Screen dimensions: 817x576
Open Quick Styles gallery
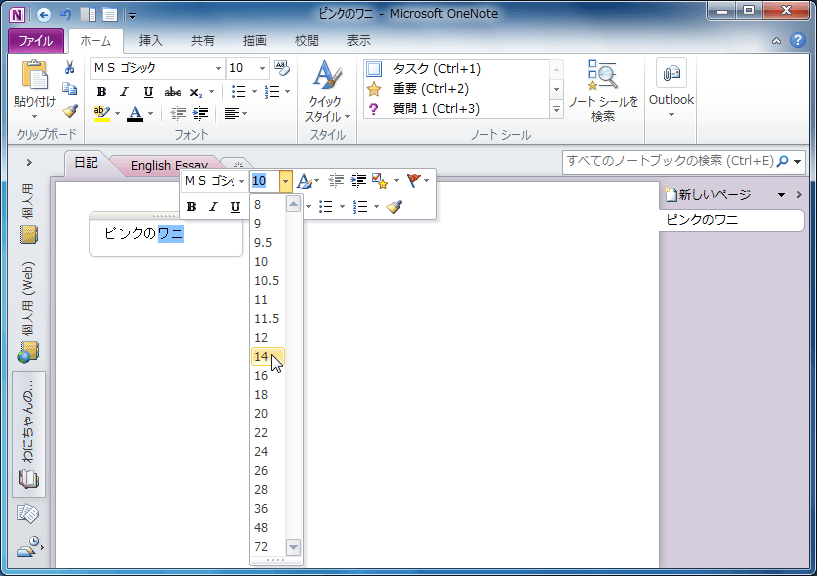(327, 92)
